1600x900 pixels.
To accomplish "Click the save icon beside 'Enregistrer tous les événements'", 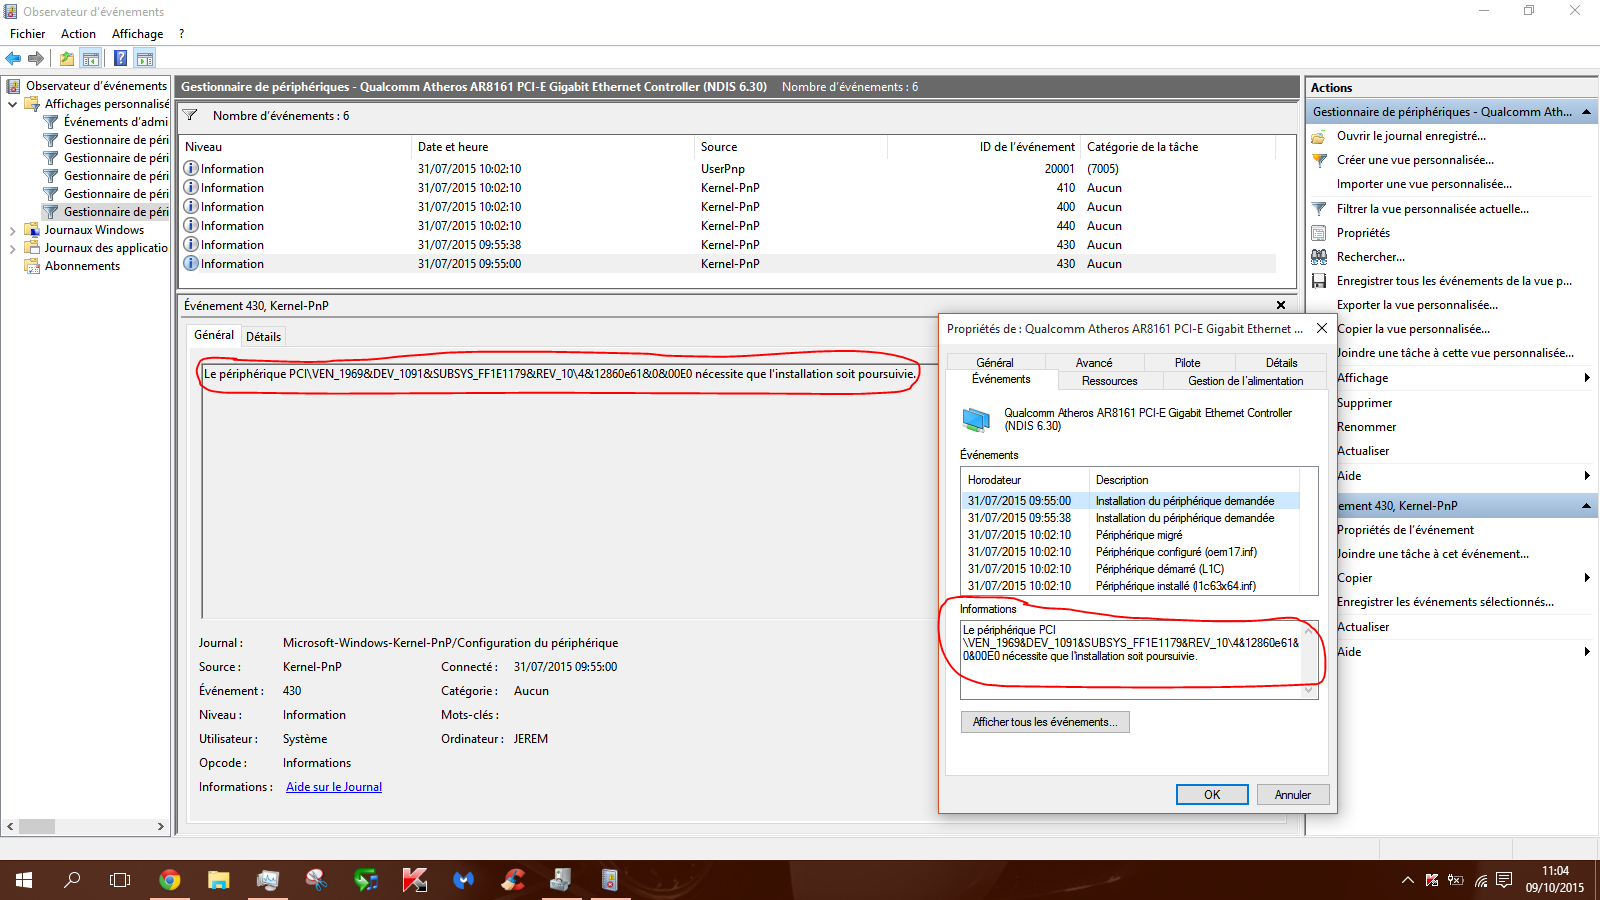I will tap(1319, 281).
